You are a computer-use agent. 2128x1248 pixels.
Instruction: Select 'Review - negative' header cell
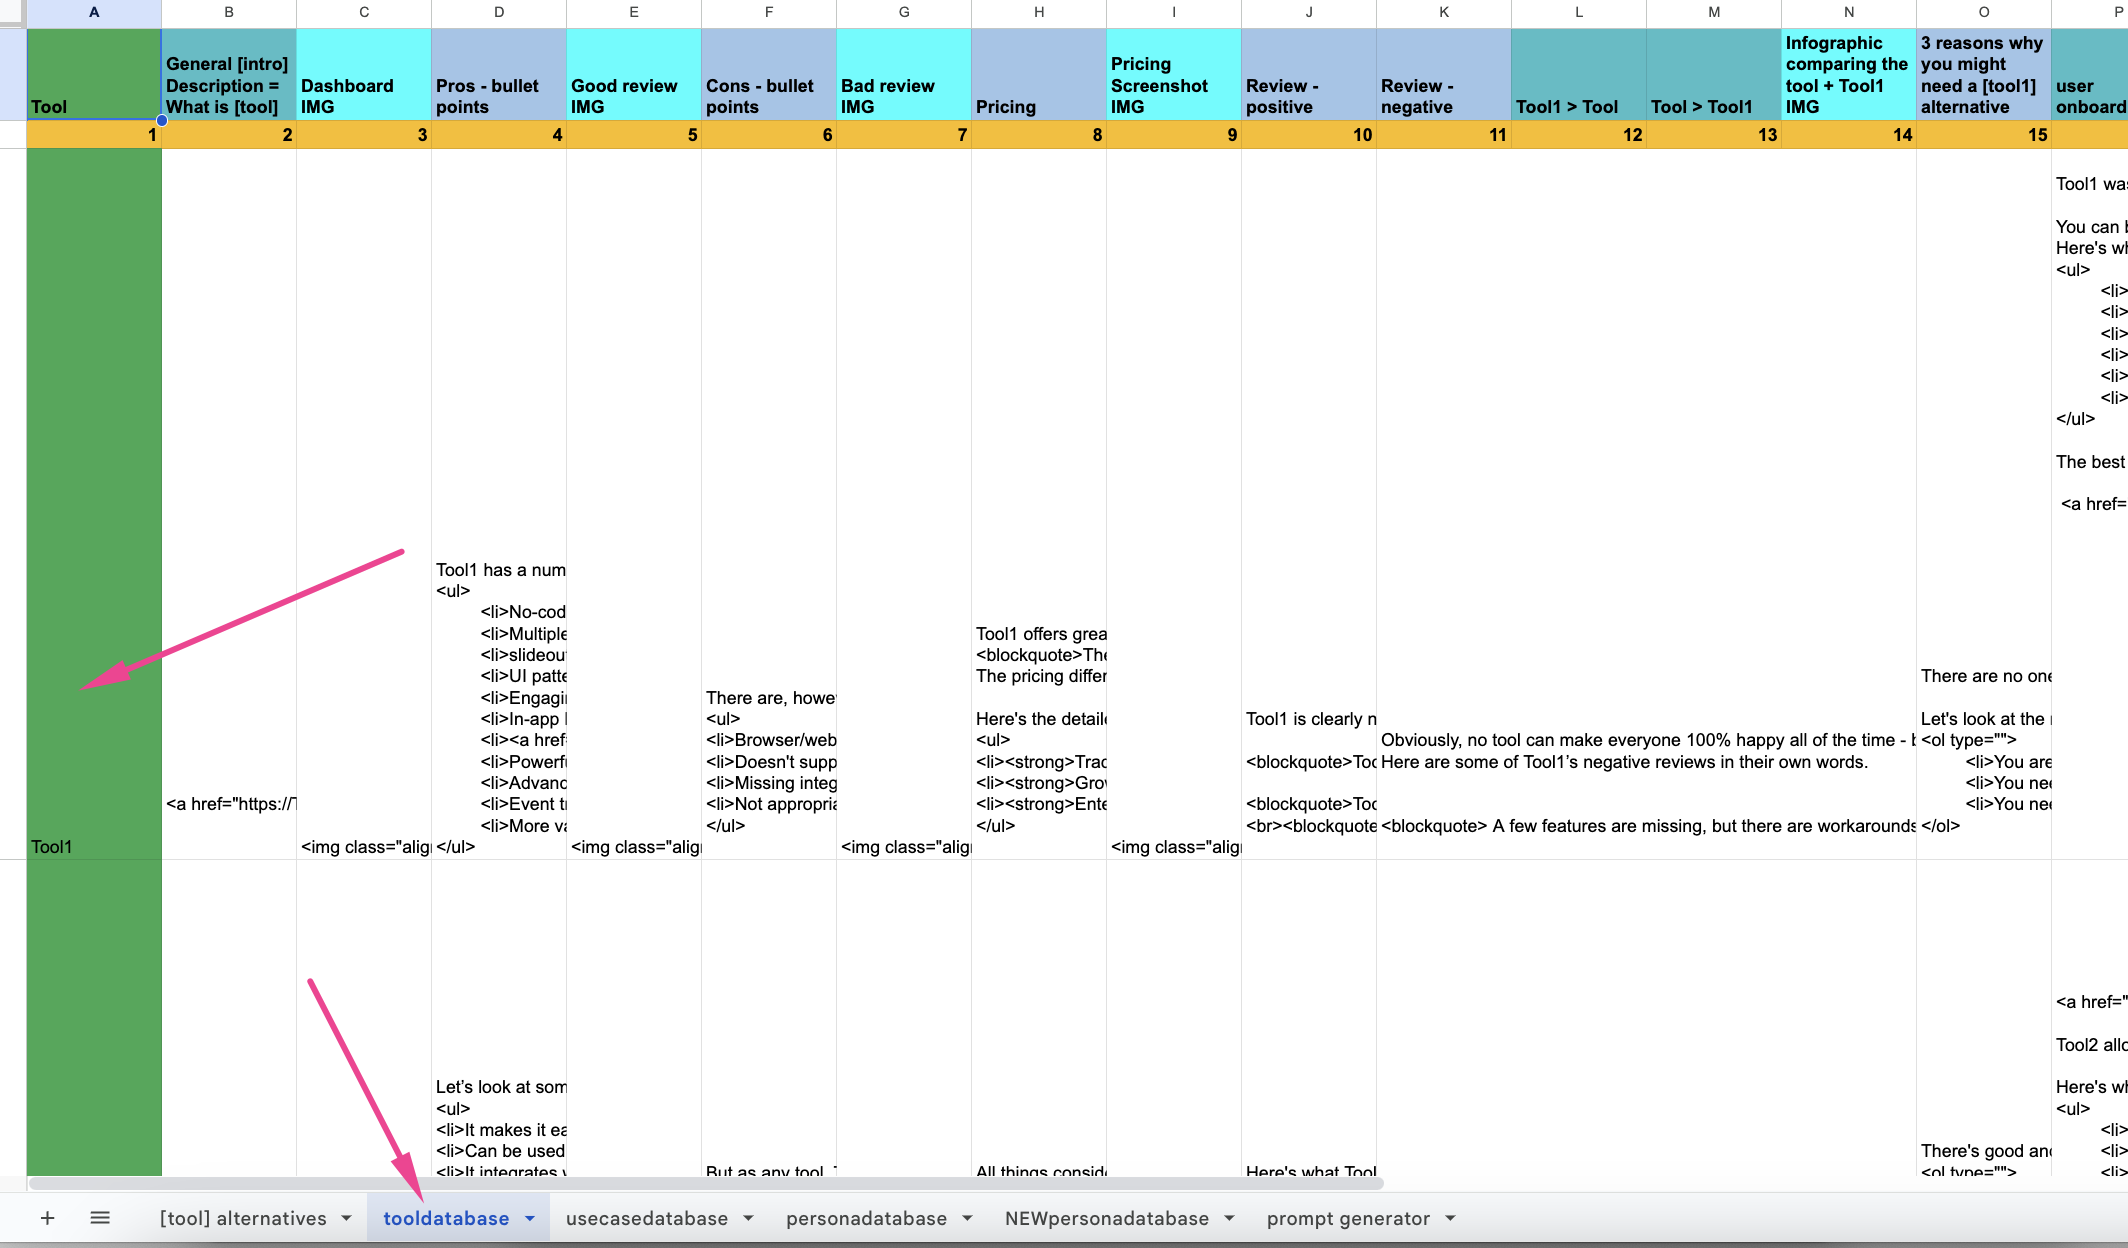1444,74
